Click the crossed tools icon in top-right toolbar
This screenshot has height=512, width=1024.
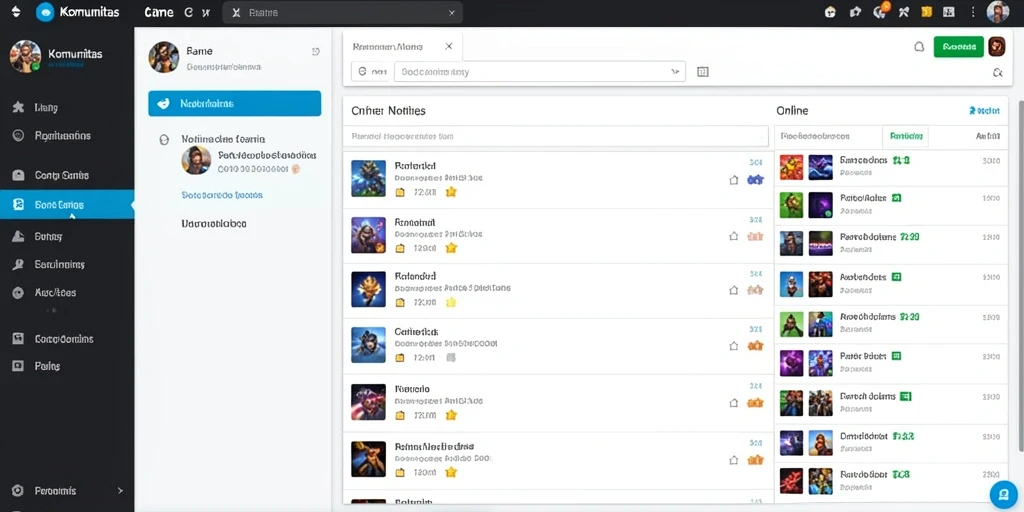tap(904, 12)
